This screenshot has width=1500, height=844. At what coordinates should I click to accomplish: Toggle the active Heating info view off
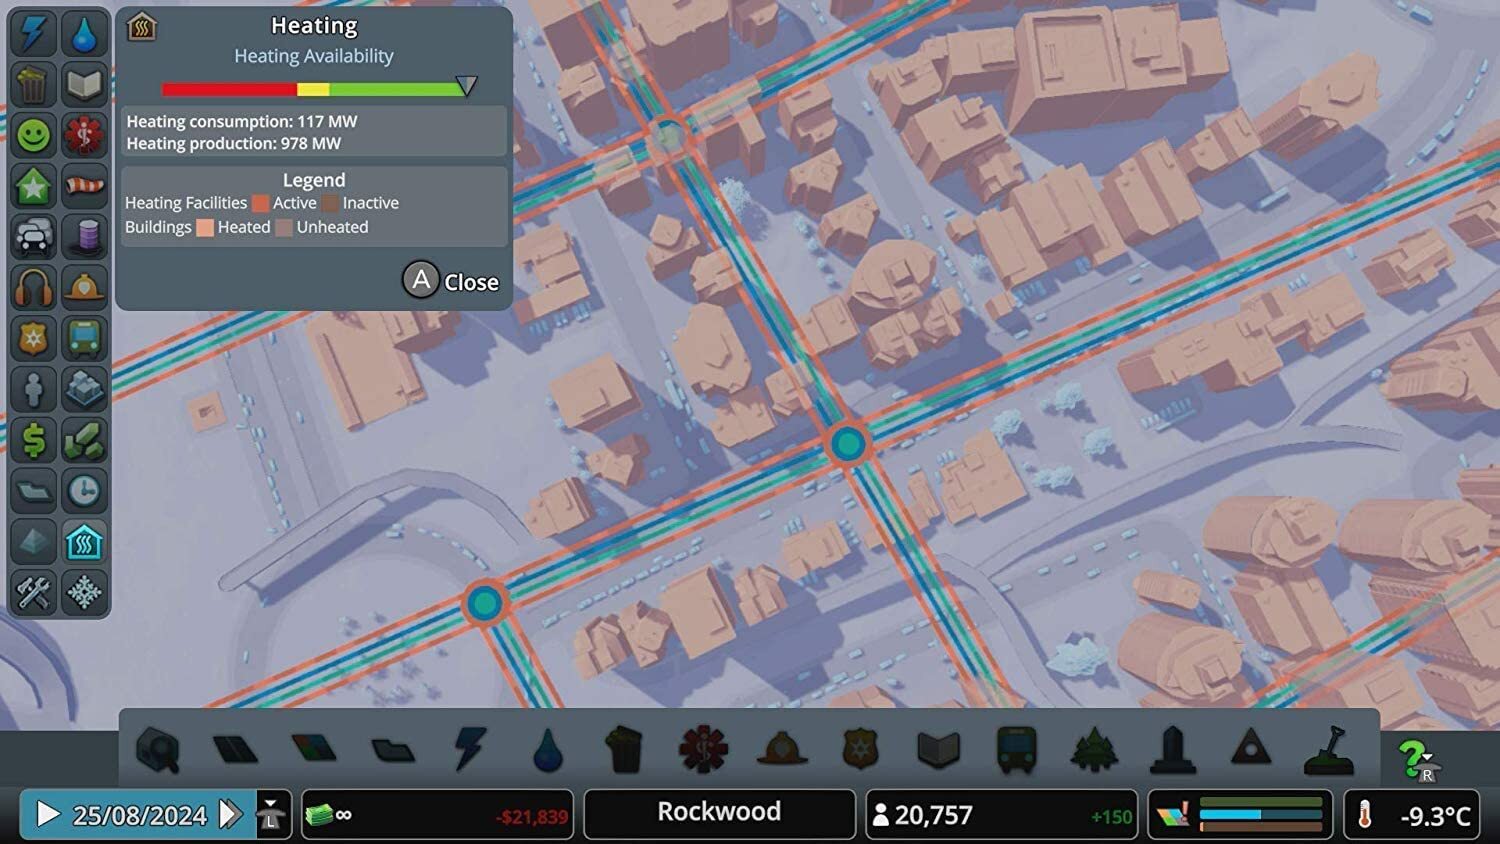pos(84,543)
